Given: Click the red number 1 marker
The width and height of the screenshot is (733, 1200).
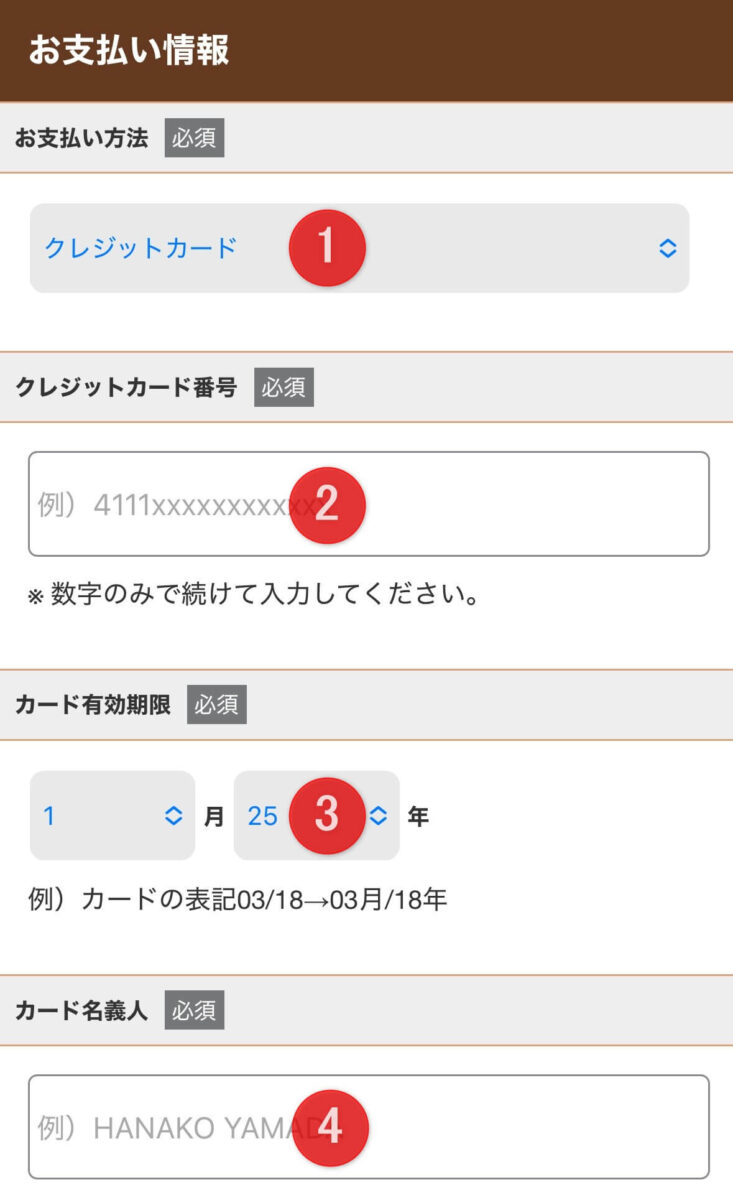Looking at the screenshot, I should click(x=327, y=247).
